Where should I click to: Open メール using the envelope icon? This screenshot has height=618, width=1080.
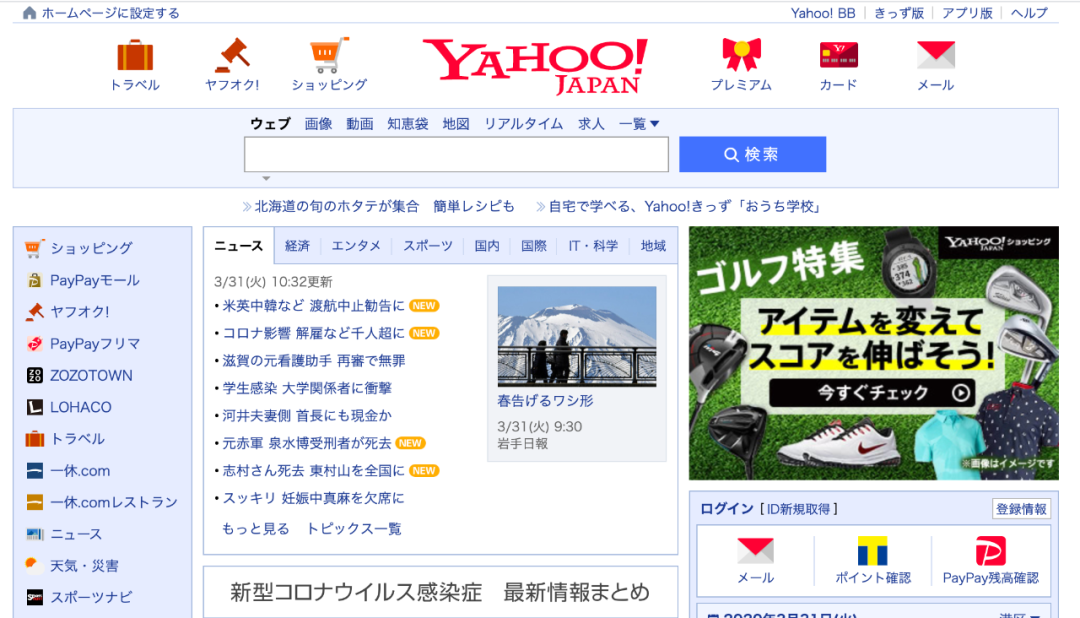935,60
